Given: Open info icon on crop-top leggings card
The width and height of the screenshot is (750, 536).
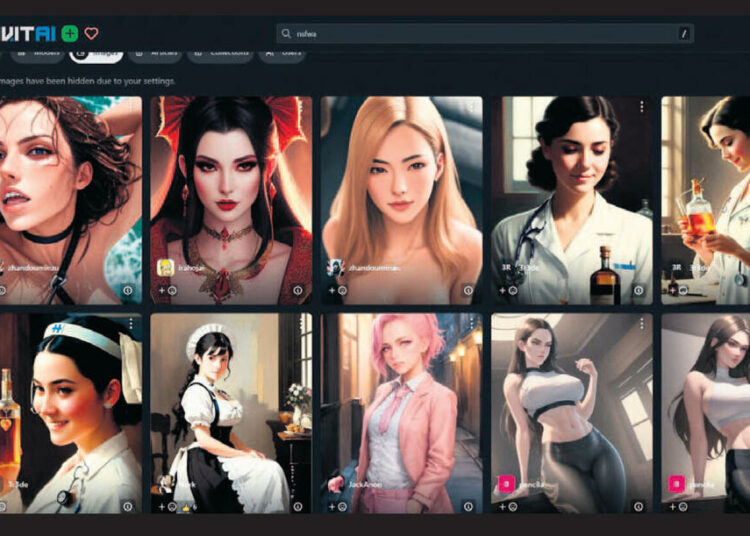Looking at the screenshot, I should (x=639, y=506).
